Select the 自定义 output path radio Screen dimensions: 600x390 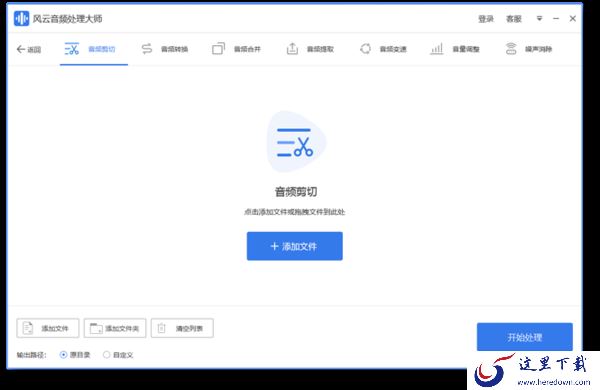(107, 355)
